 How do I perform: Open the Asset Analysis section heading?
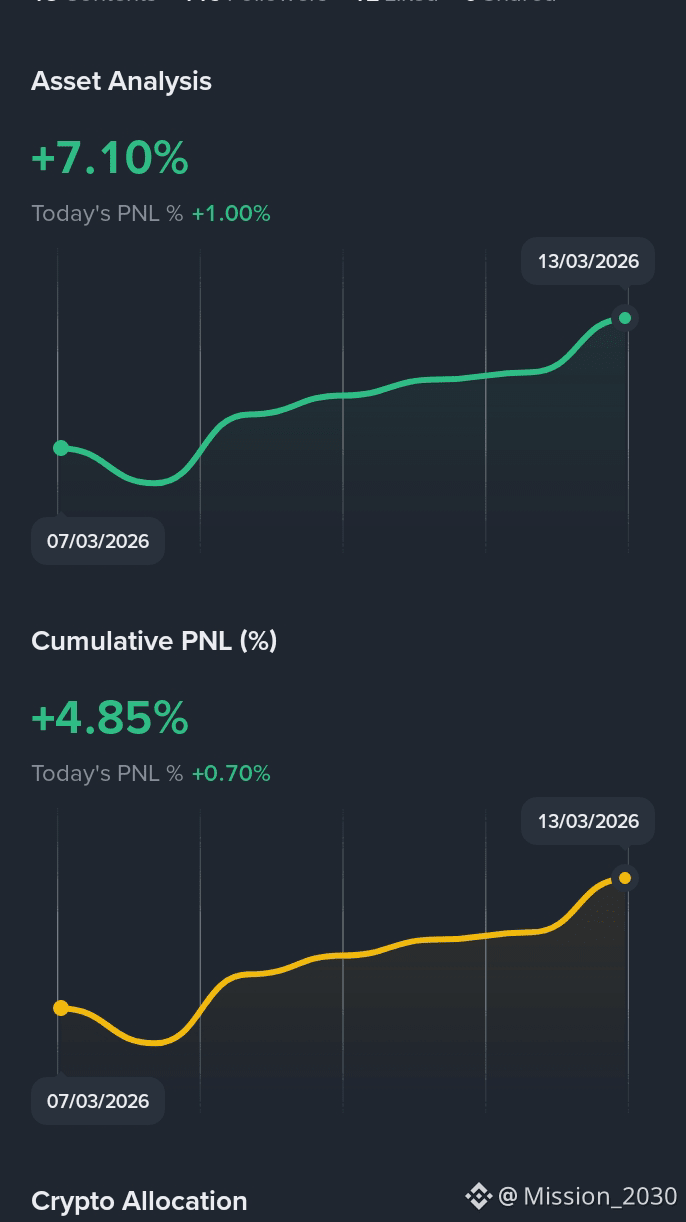click(x=121, y=81)
